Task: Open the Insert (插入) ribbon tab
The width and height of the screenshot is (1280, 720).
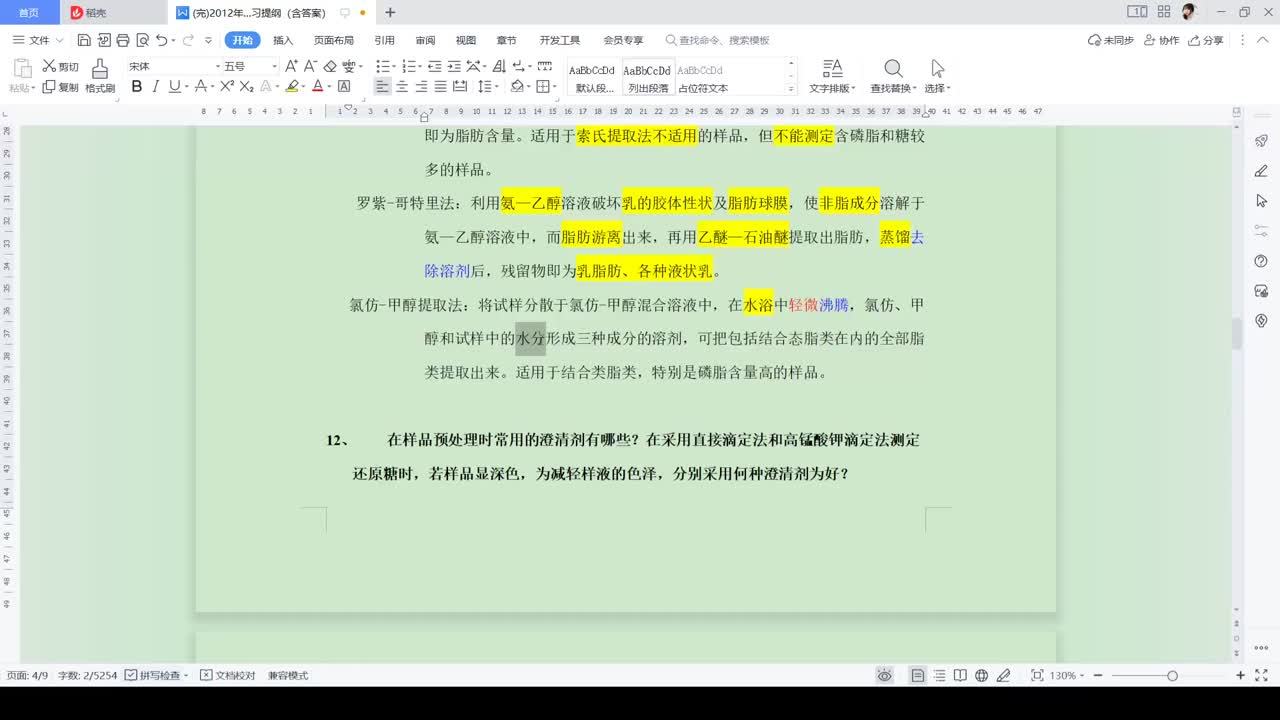Action: (283, 41)
